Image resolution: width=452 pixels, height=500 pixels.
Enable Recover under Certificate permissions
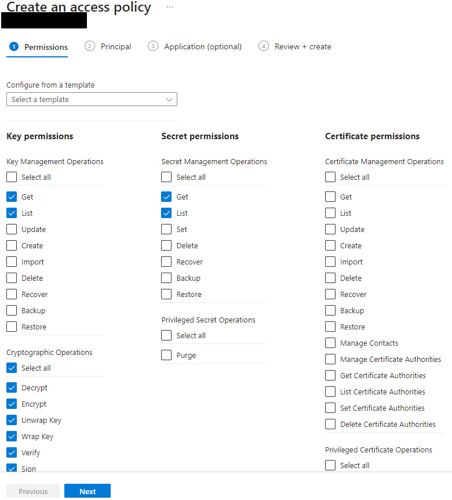(330, 294)
